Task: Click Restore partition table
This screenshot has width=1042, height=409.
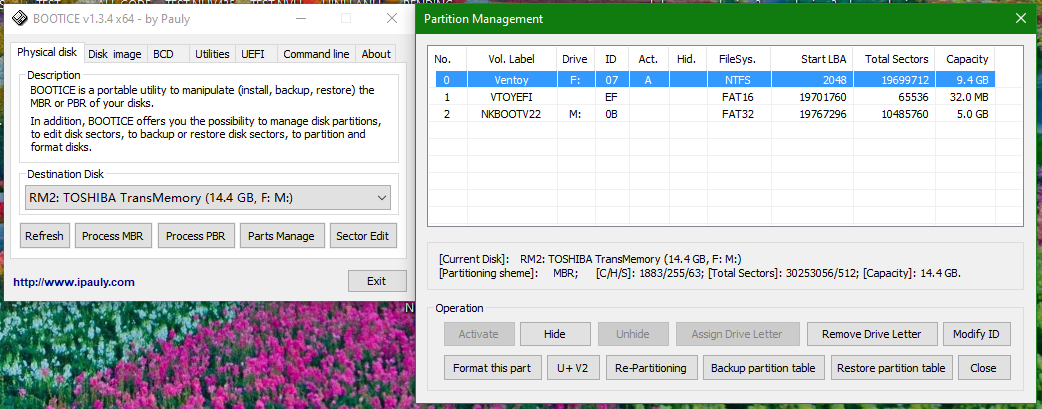Action: (891, 368)
